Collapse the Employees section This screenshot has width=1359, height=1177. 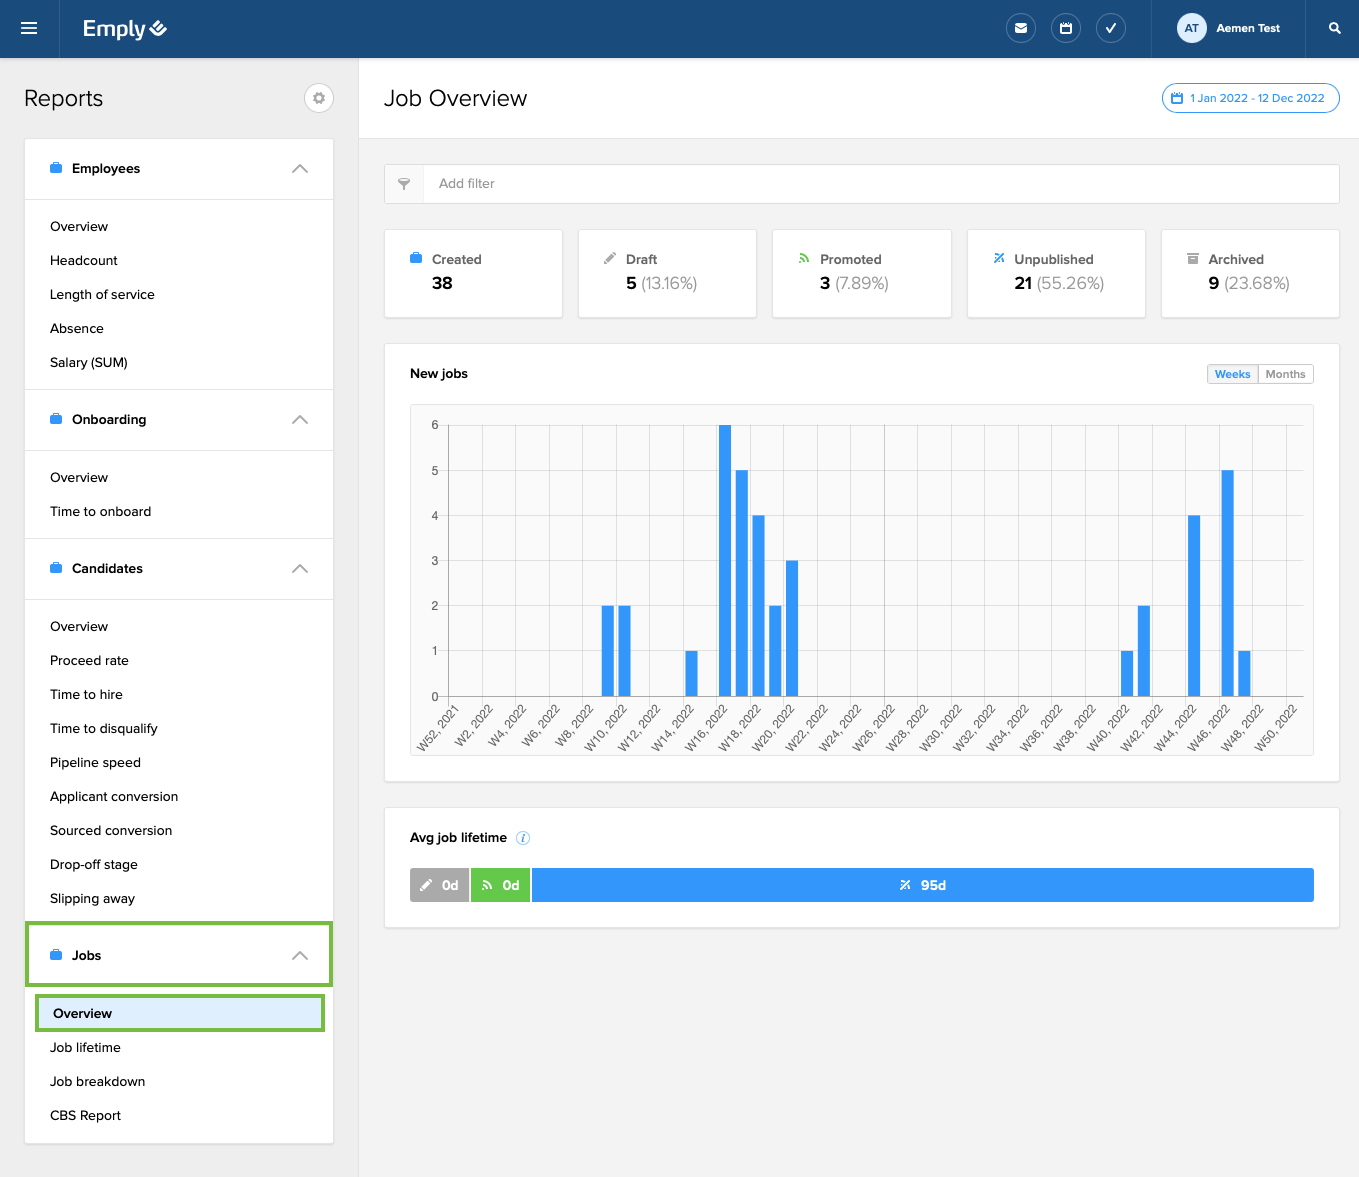pyautogui.click(x=299, y=169)
